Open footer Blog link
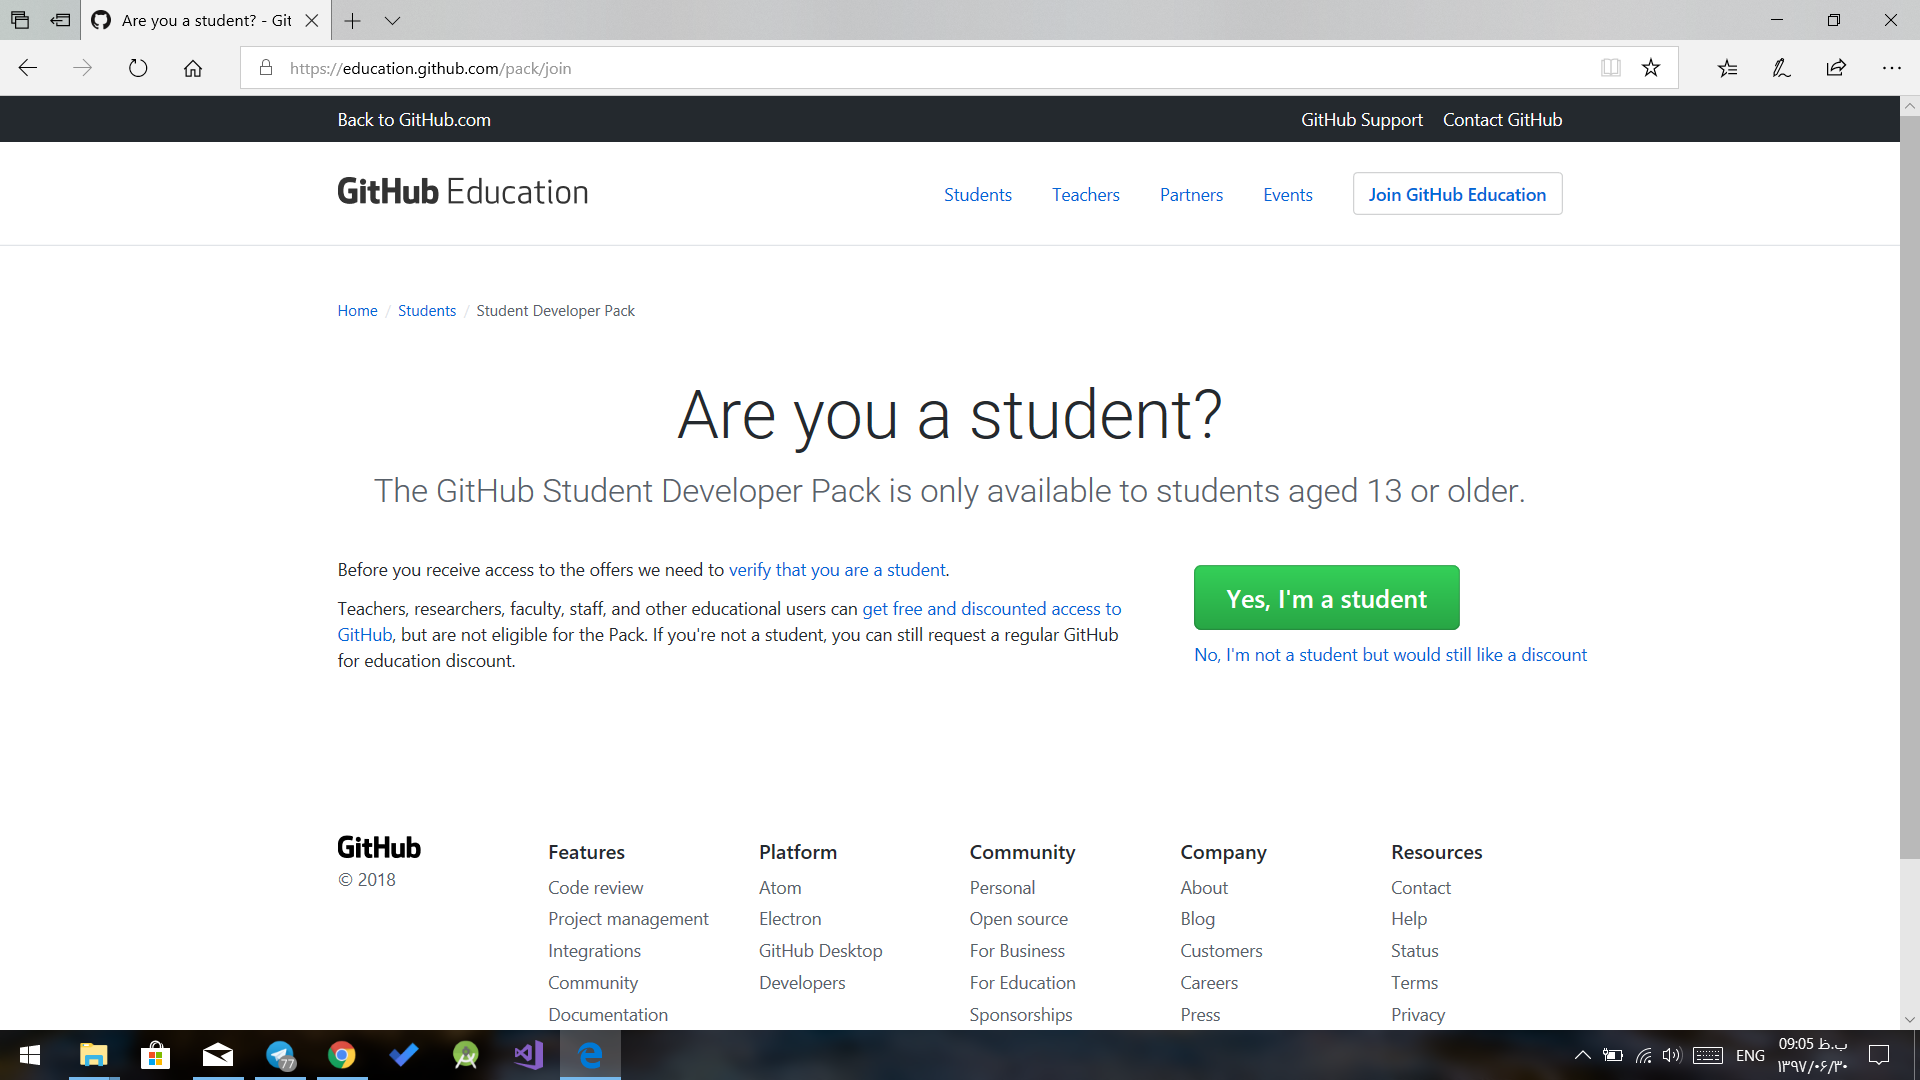The height and width of the screenshot is (1080, 1920). [1197, 919]
